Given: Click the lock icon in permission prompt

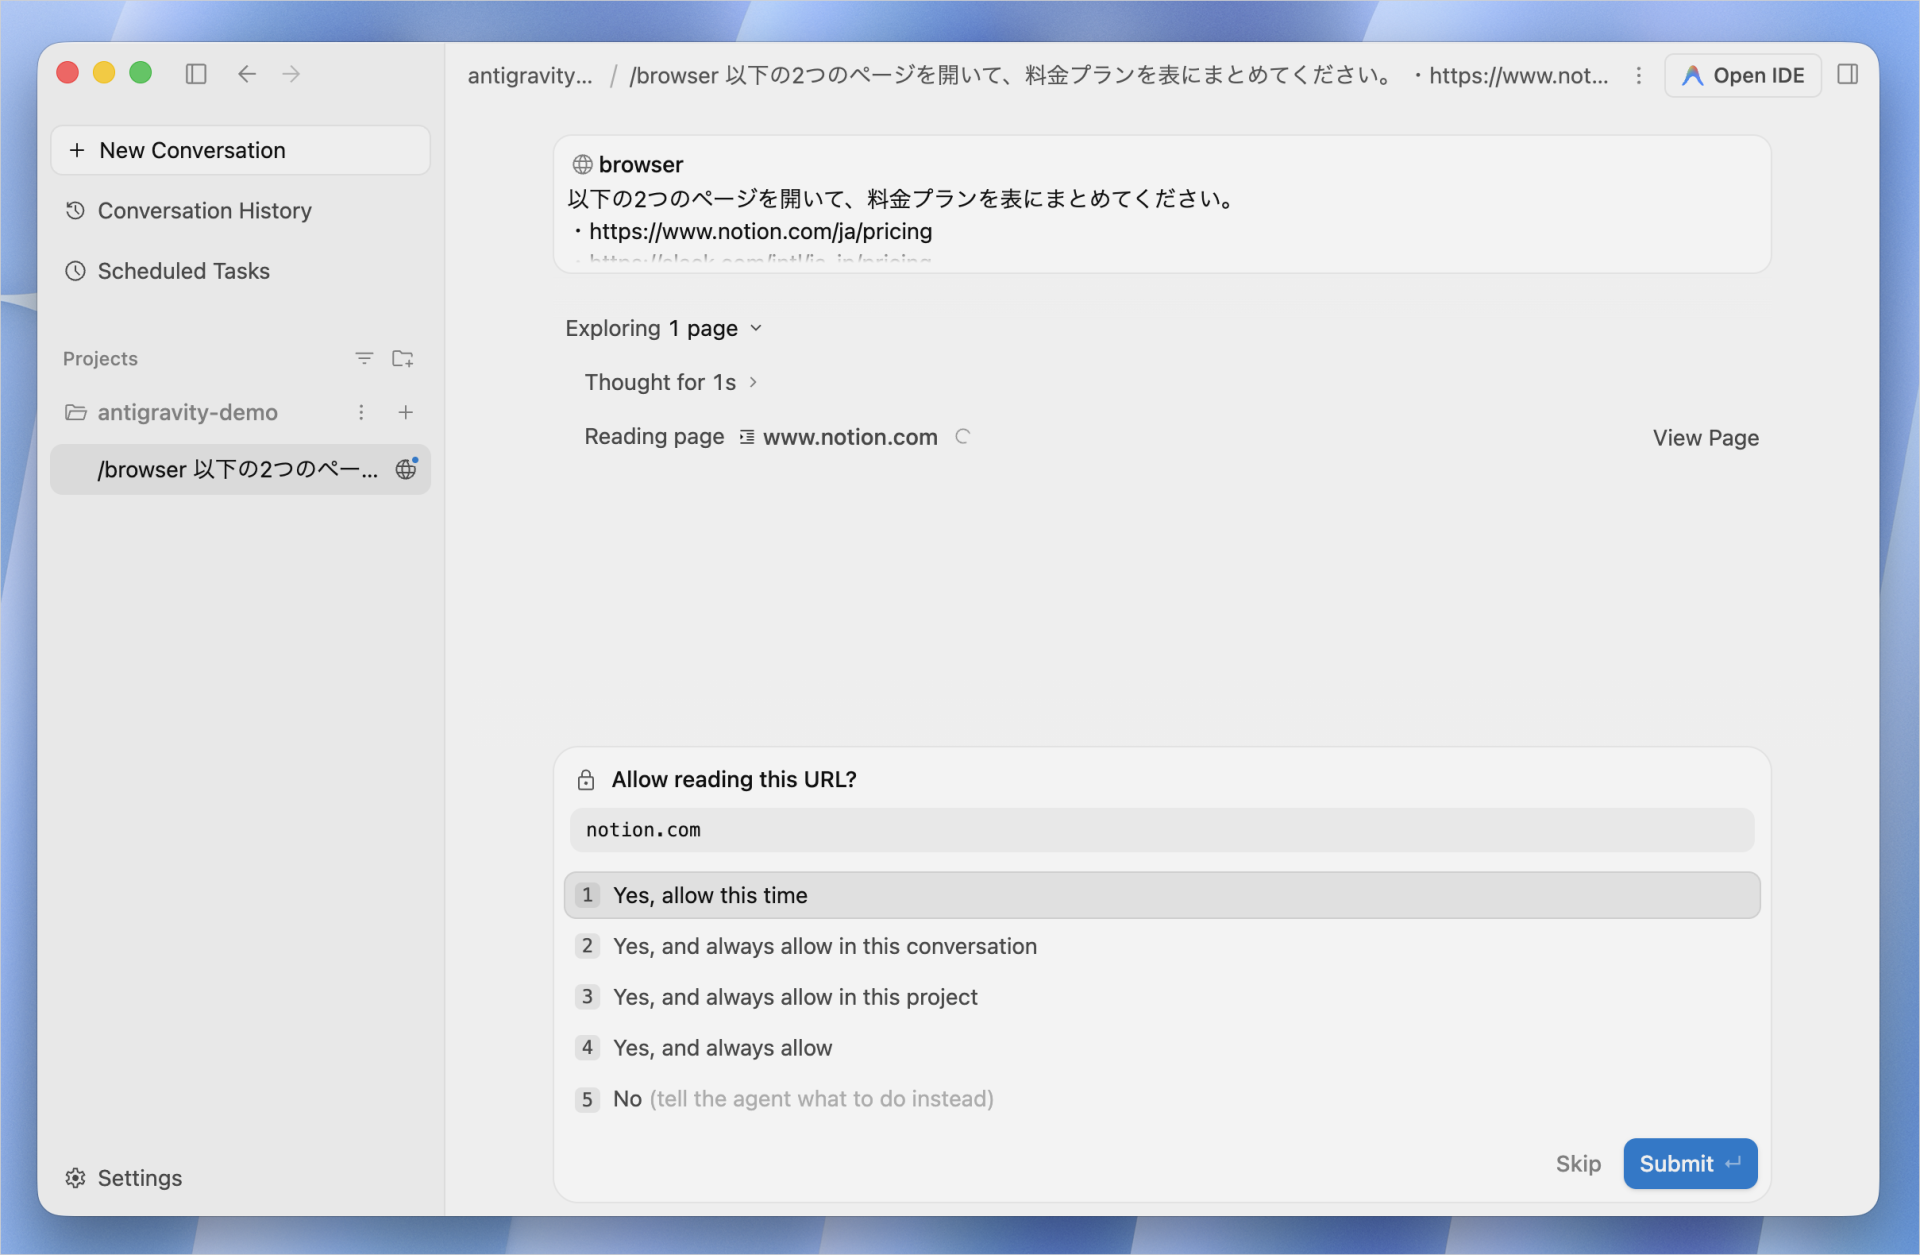Looking at the screenshot, I should tap(586, 780).
